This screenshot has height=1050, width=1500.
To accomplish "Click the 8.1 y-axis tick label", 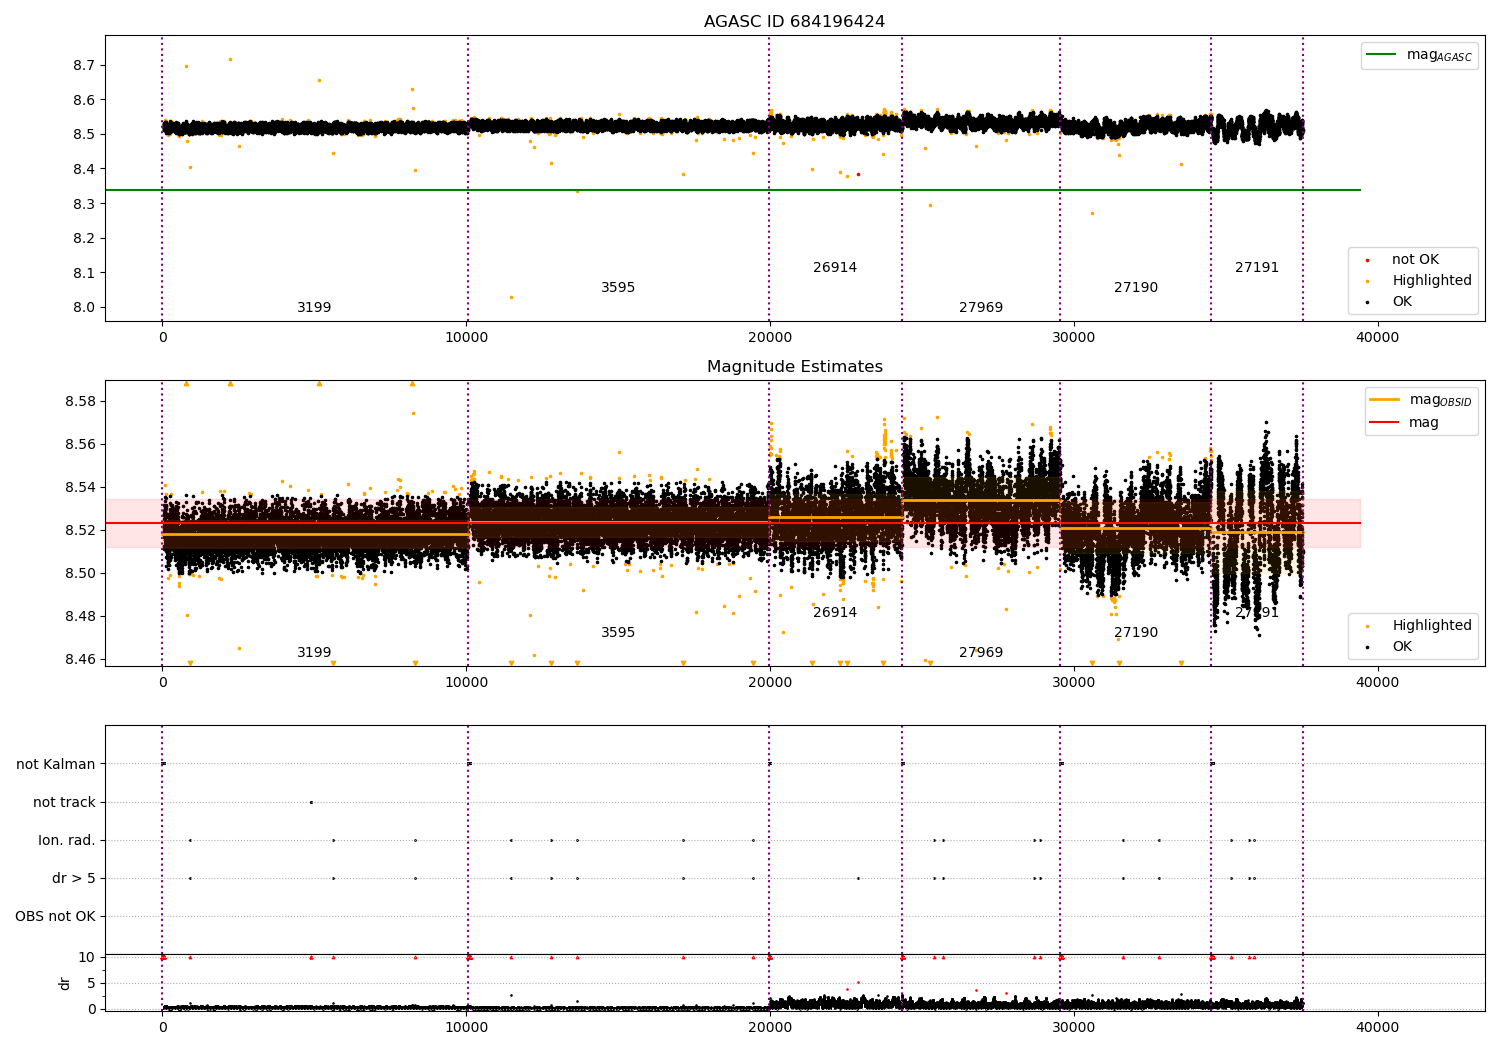I will coord(84,273).
